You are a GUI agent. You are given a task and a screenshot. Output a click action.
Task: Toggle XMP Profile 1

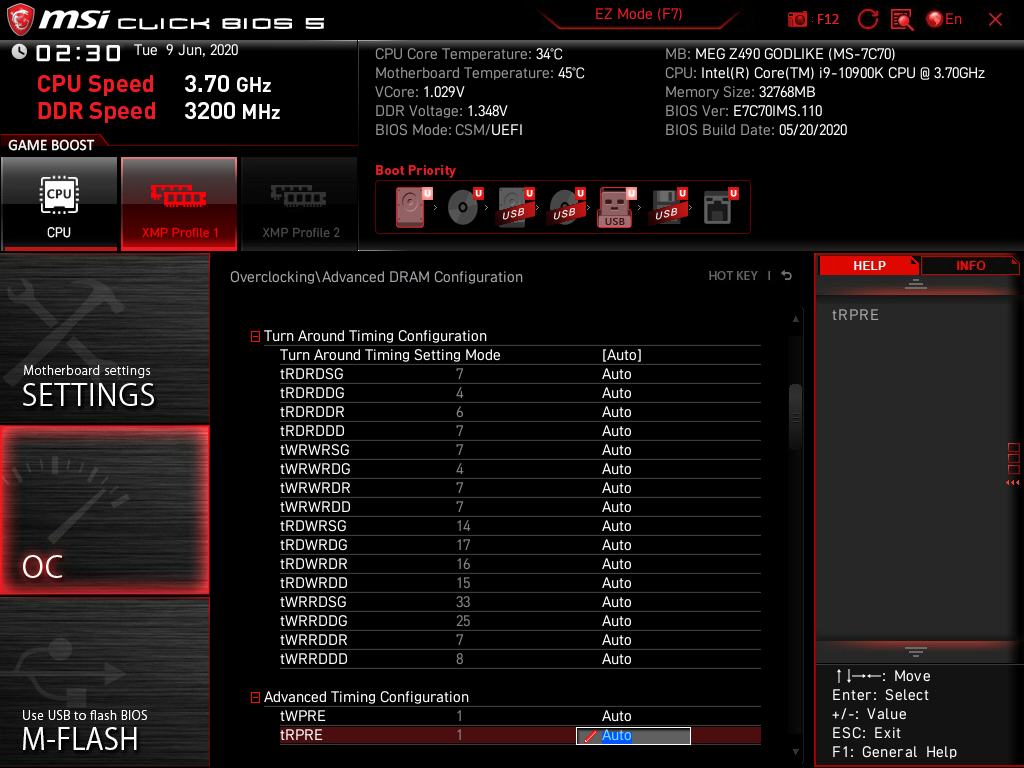[179, 203]
